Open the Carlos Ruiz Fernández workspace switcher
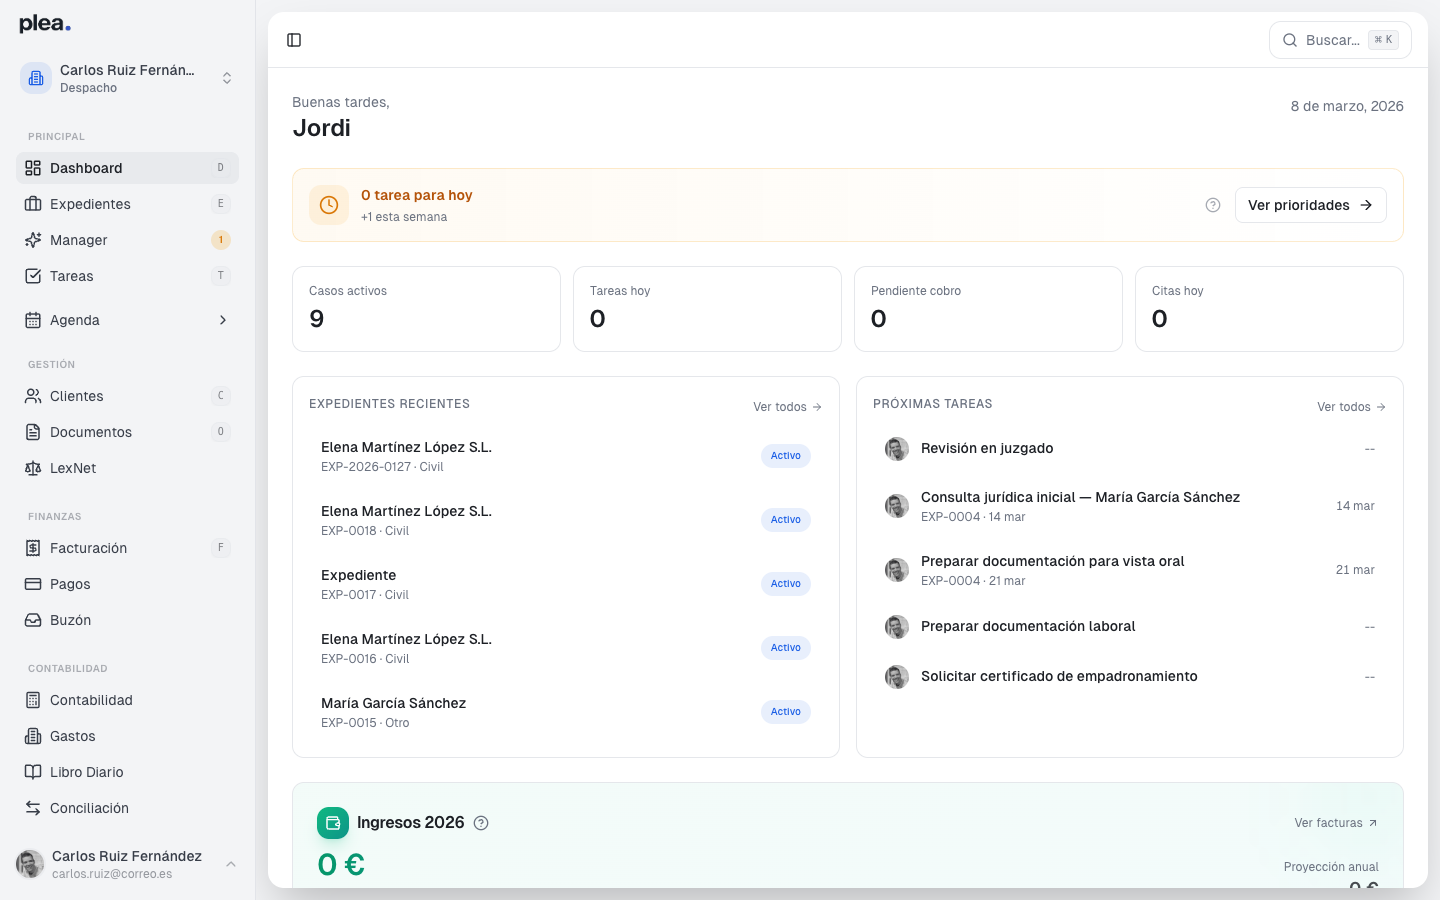 [x=128, y=78]
